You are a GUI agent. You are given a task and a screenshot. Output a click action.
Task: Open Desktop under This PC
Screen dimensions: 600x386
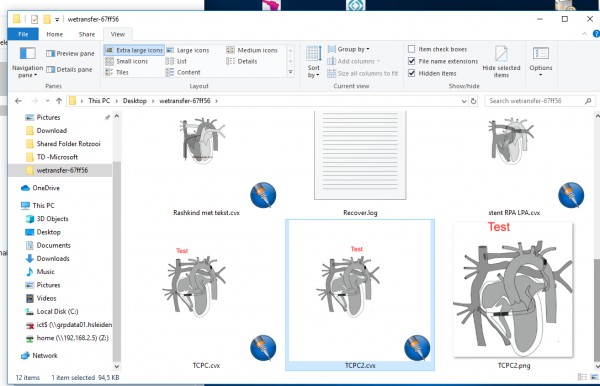[48, 232]
